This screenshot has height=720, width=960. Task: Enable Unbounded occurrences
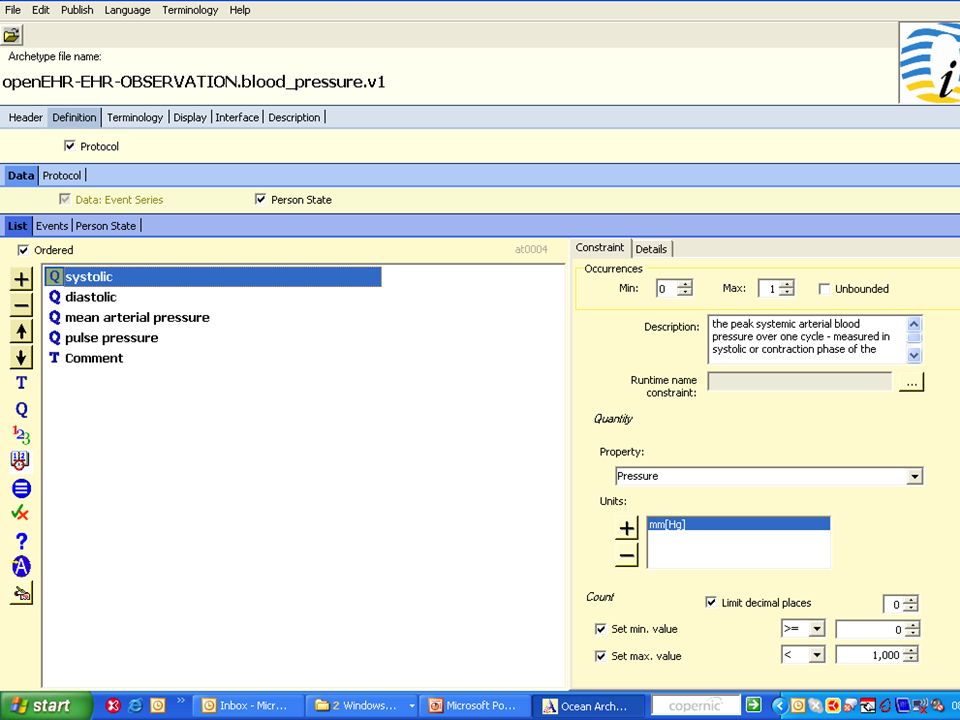point(824,288)
